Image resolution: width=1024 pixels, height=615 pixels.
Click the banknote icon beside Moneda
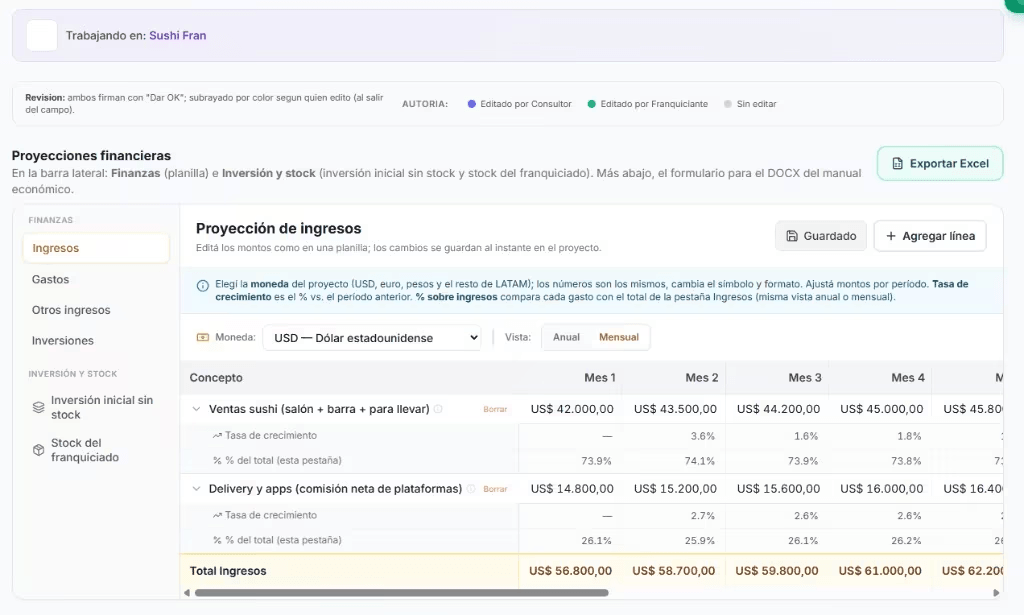click(203, 337)
